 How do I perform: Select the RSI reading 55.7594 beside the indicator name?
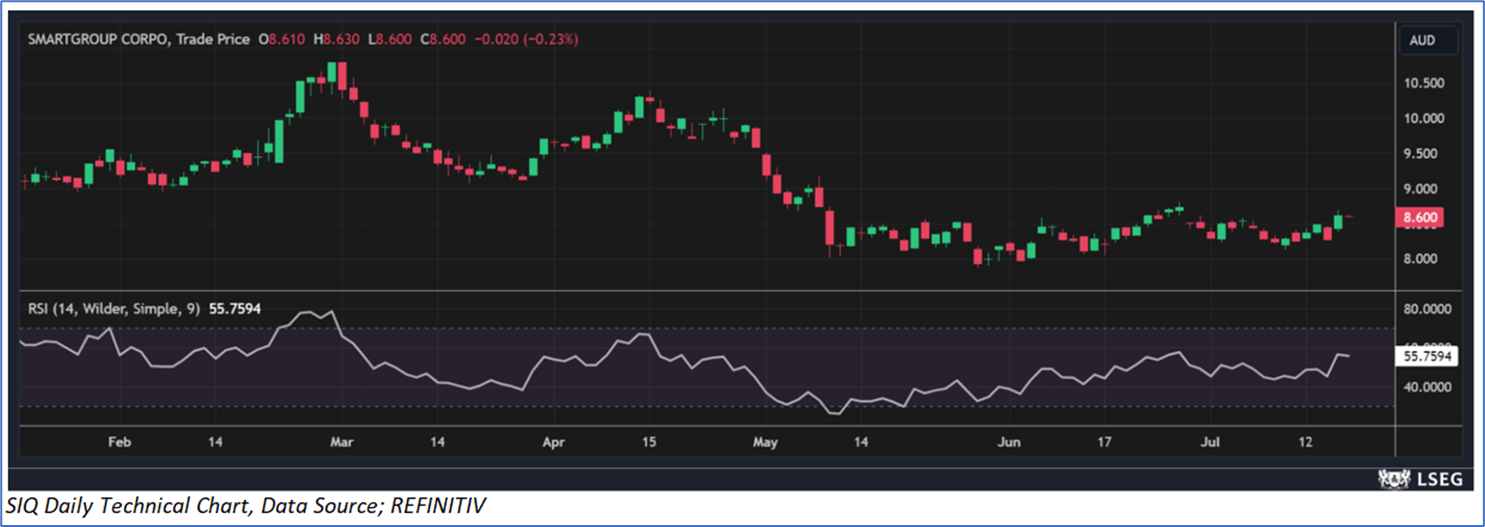(x=235, y=309)
